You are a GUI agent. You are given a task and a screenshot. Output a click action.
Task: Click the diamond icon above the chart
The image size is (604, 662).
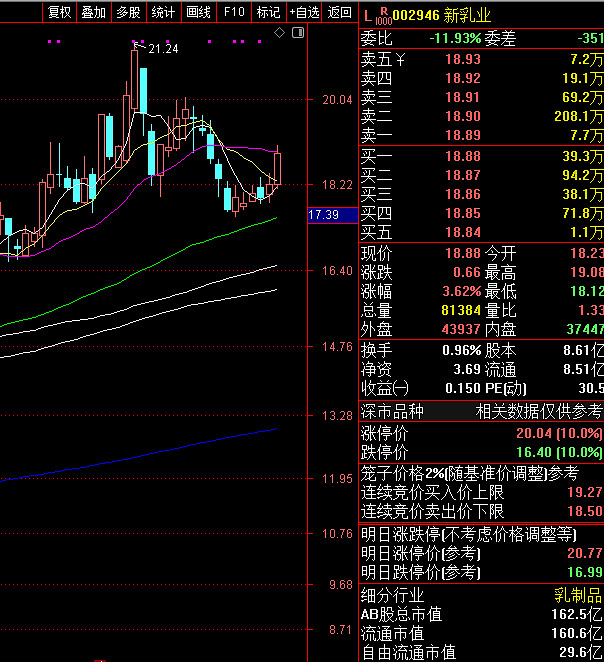point(280,33)
